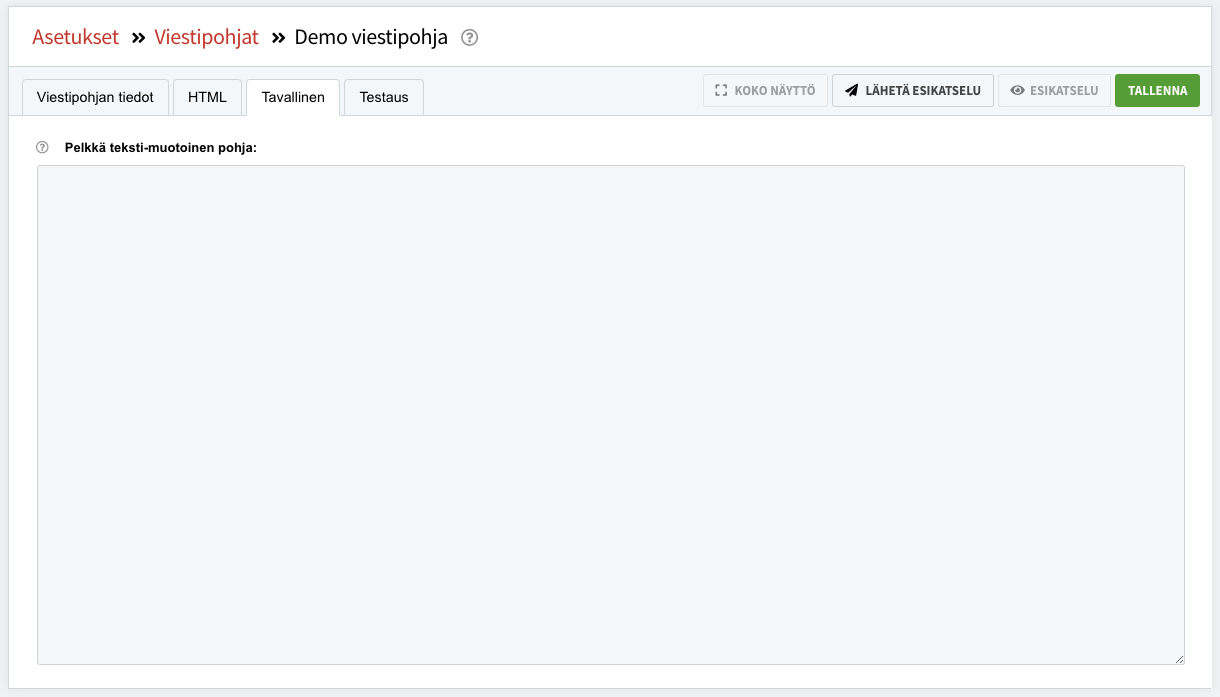
Task: Open help icon beside Demo viestipohja title
Action: coord(470,38)
